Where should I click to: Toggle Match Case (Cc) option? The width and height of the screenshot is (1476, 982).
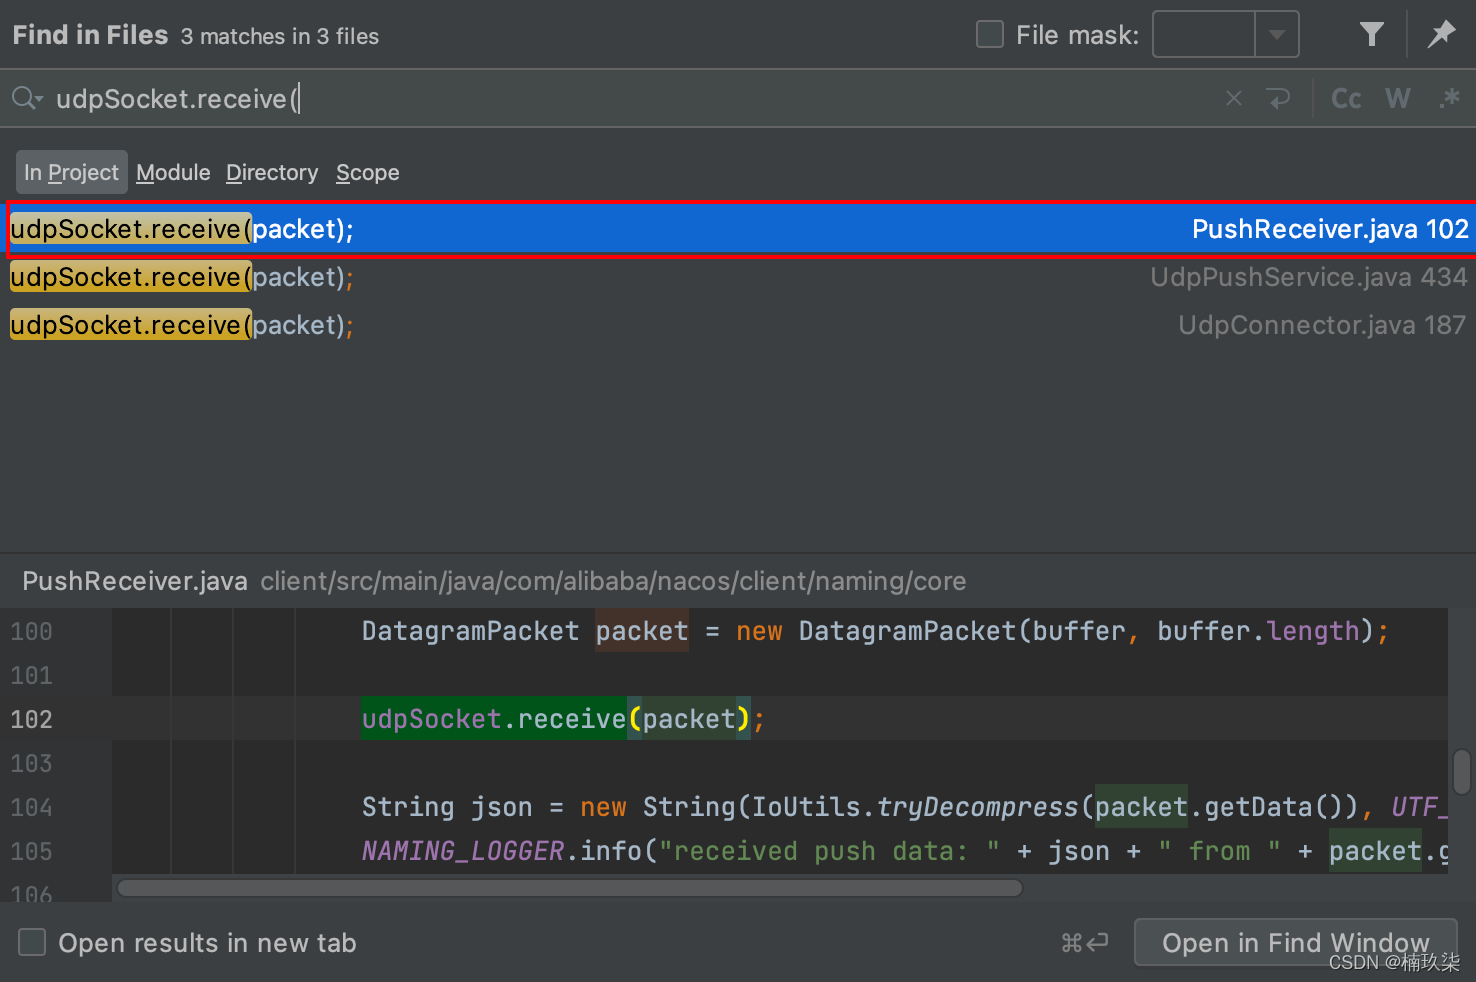(x=1346, y=98)
